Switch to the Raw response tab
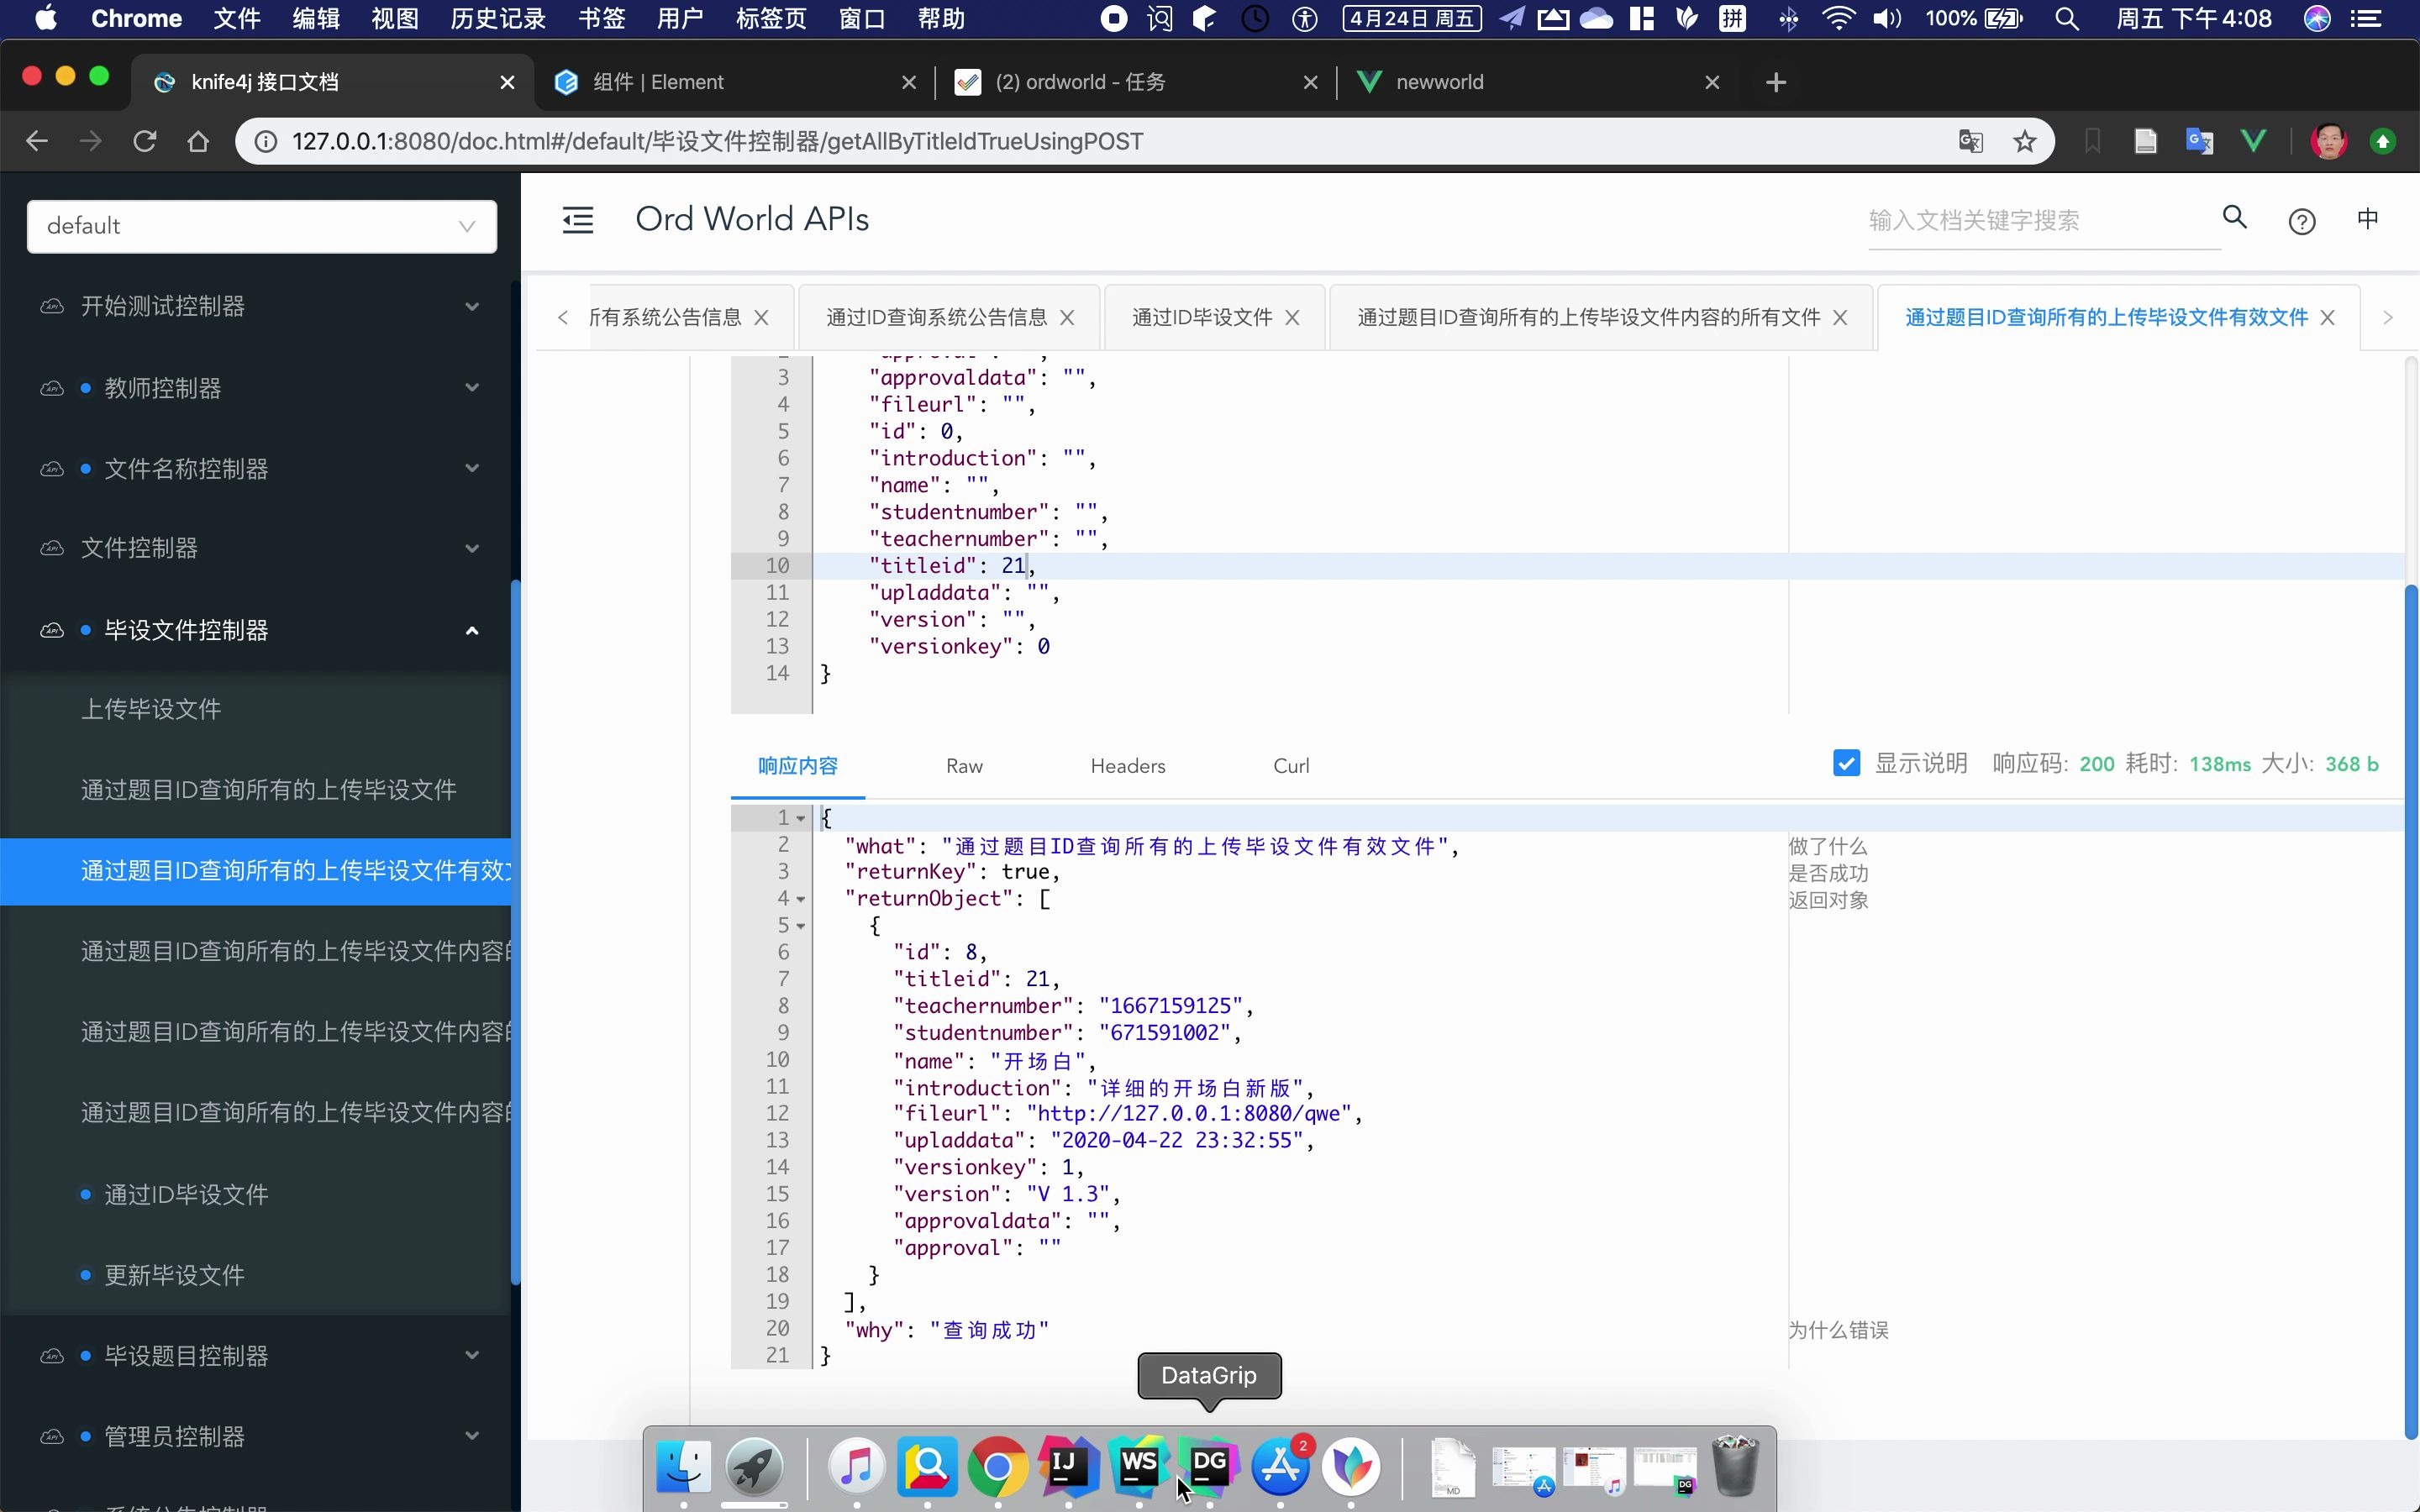This screenshot has width=2420, height=1512. tap(964, 766)
